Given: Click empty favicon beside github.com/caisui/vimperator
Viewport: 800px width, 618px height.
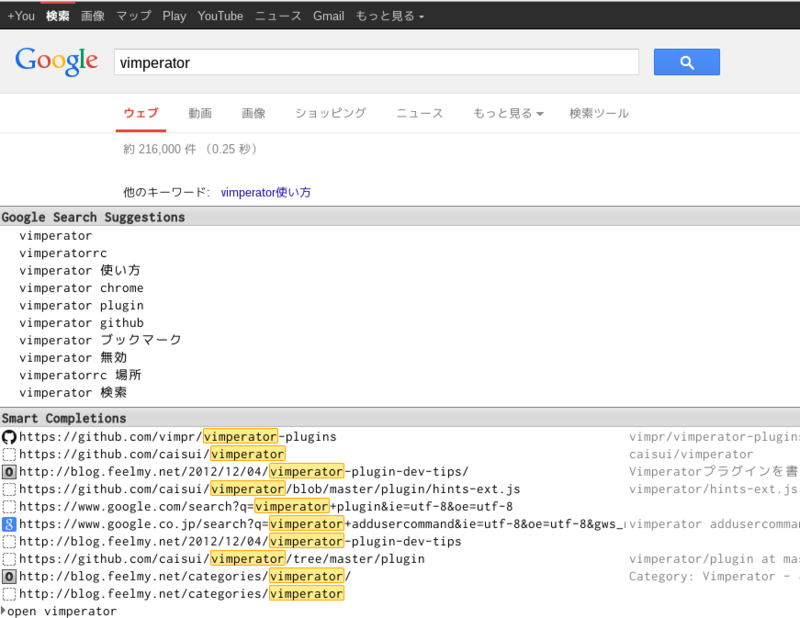Looking at the screenshot, I should coord(9,455).
